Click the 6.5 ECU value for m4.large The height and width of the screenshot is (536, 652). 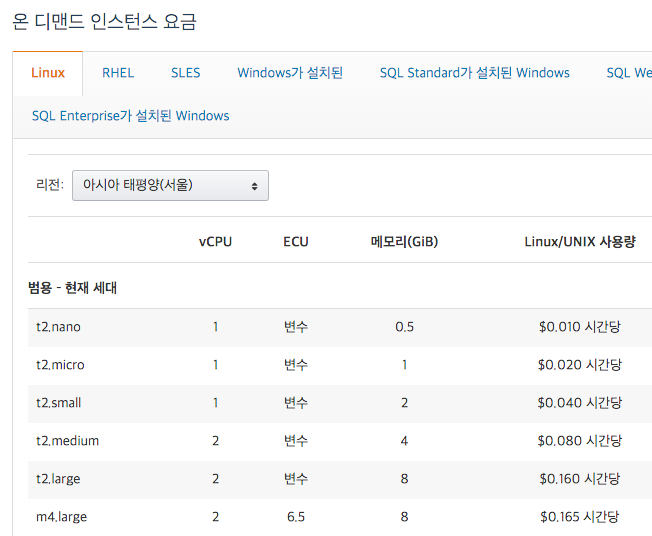(296, 517)
